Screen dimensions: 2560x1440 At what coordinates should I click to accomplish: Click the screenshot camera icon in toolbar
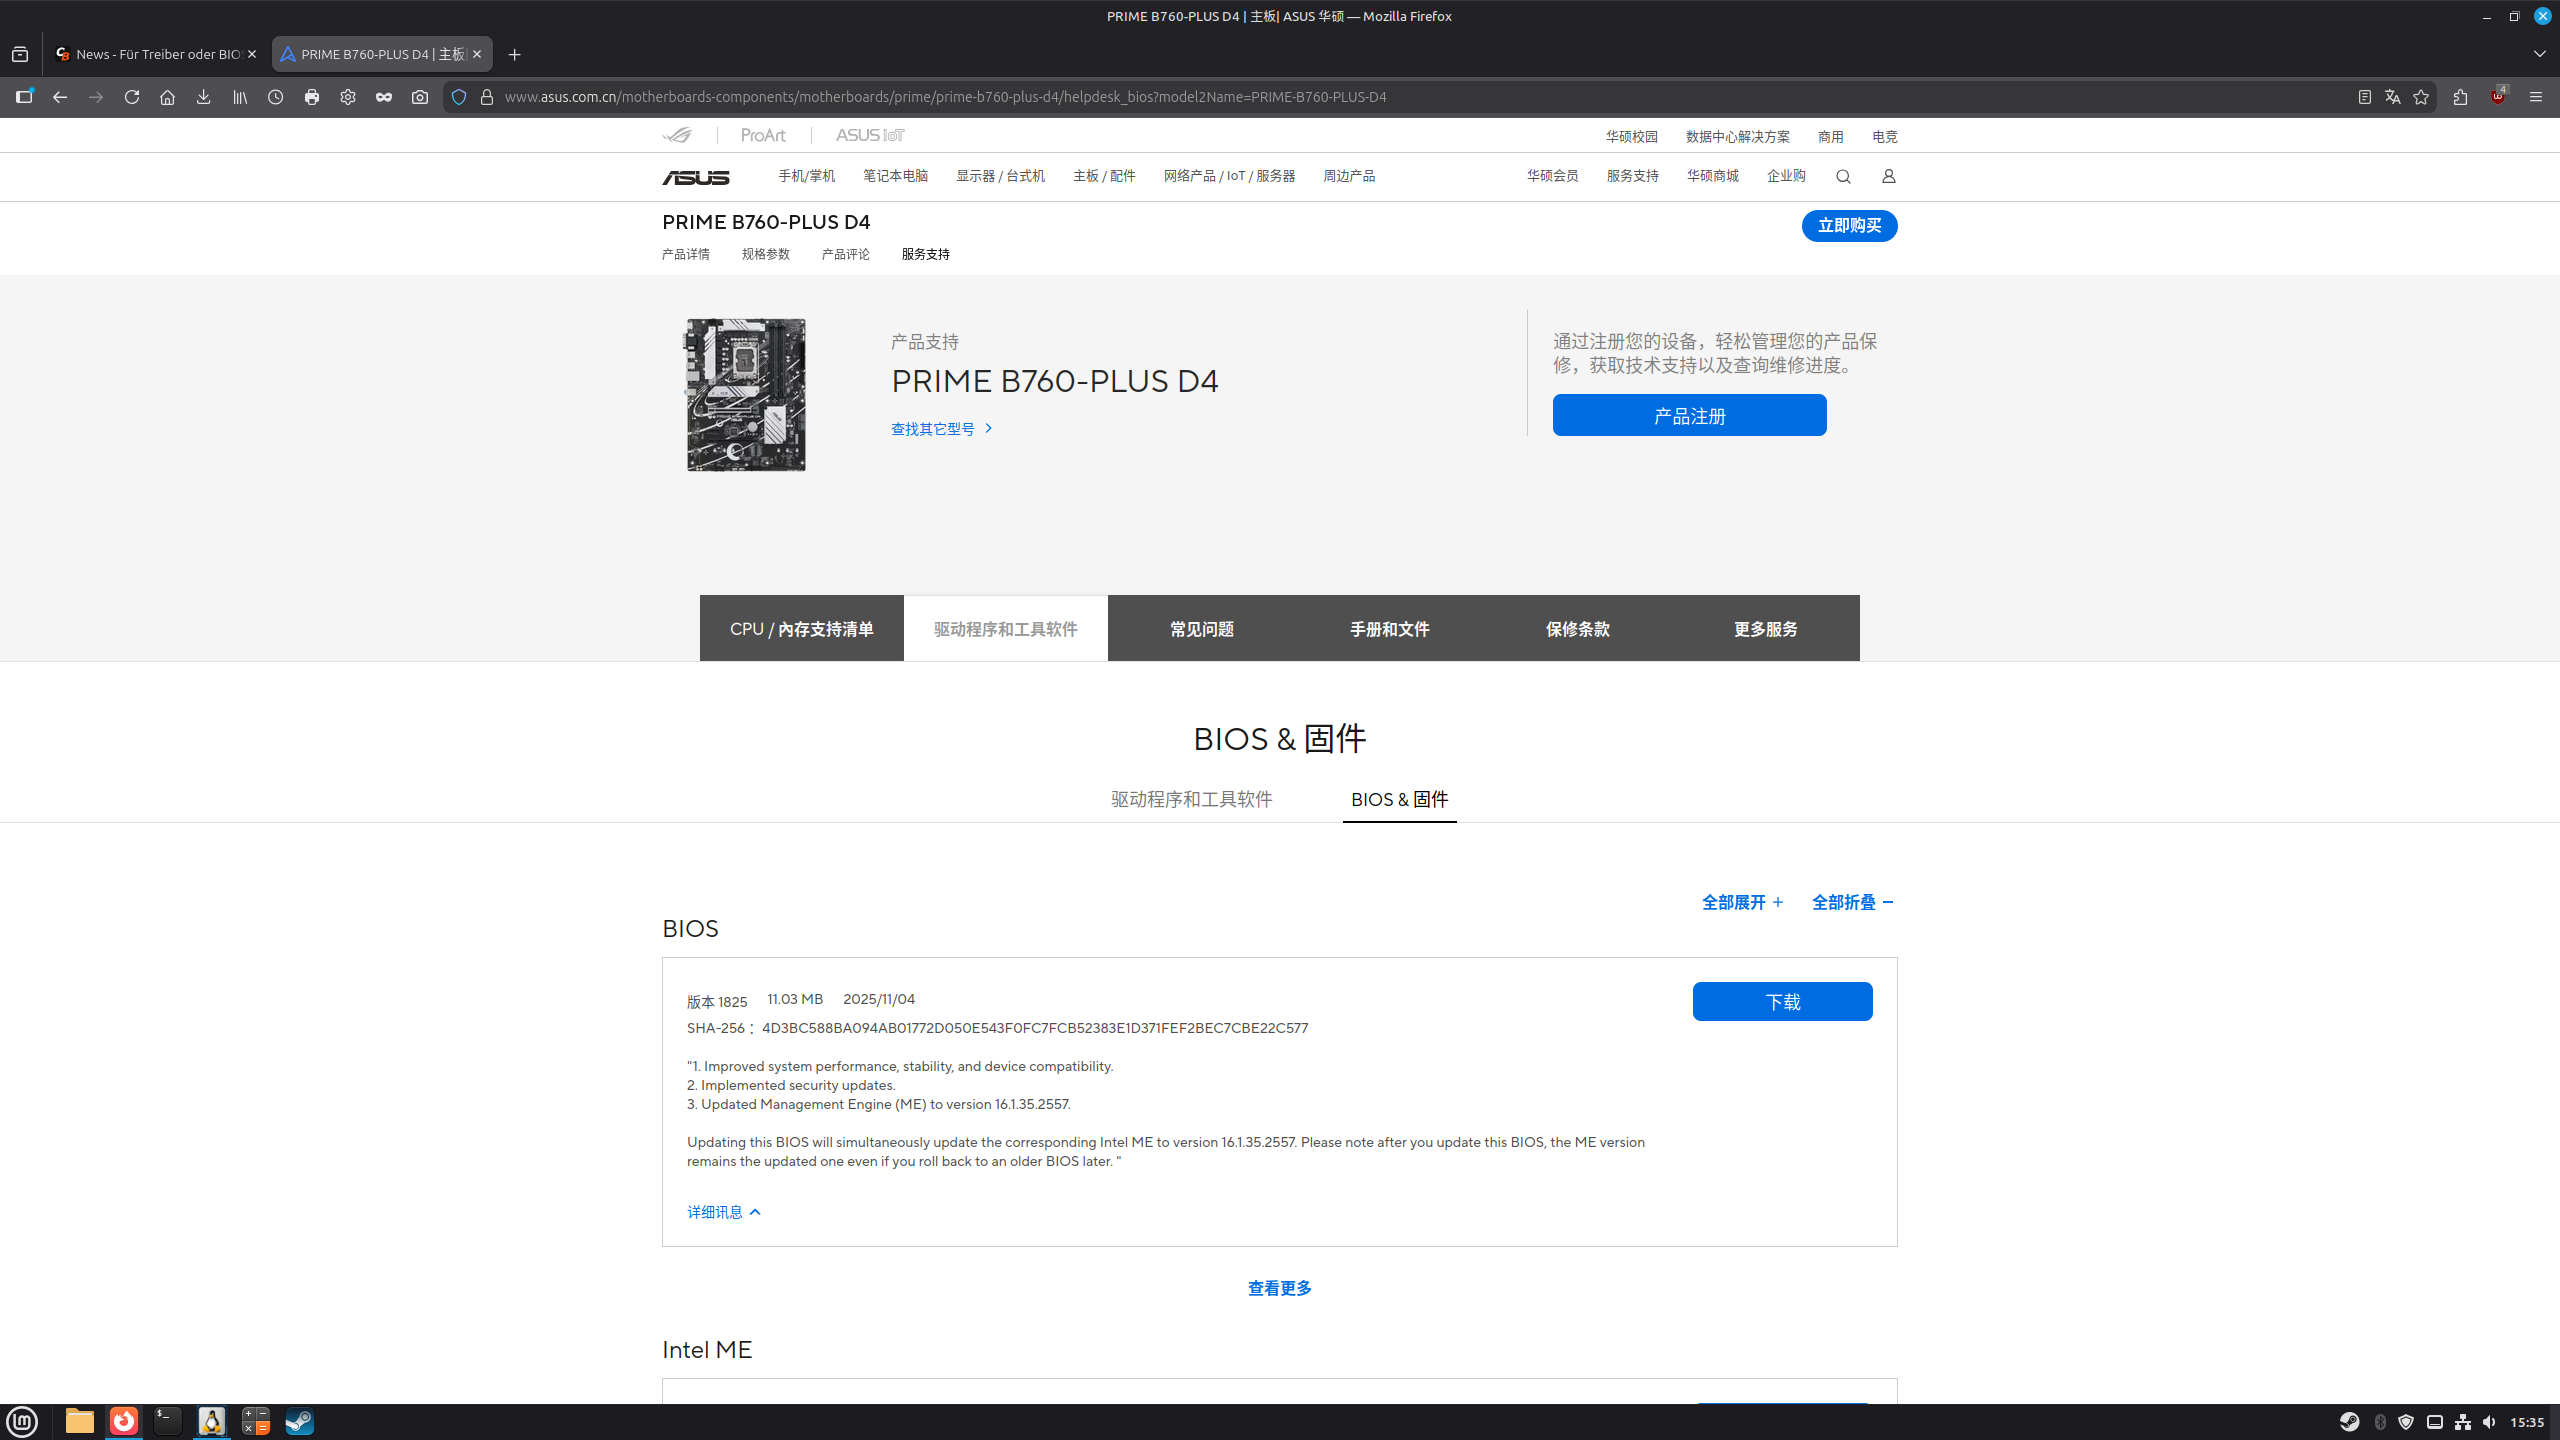(420, 97)
